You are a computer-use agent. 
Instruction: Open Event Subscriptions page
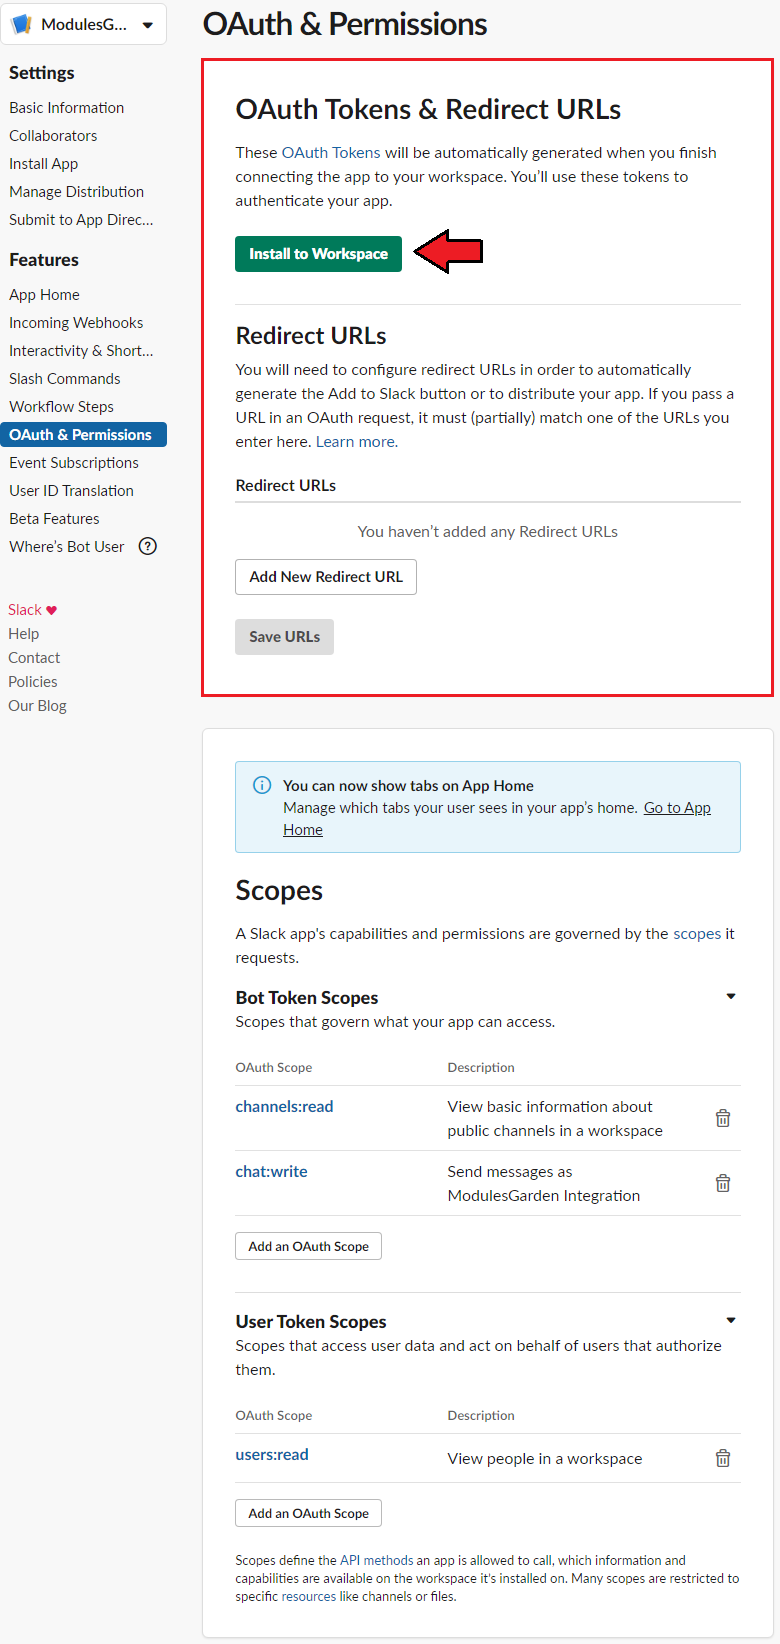[x=74, y=462]
